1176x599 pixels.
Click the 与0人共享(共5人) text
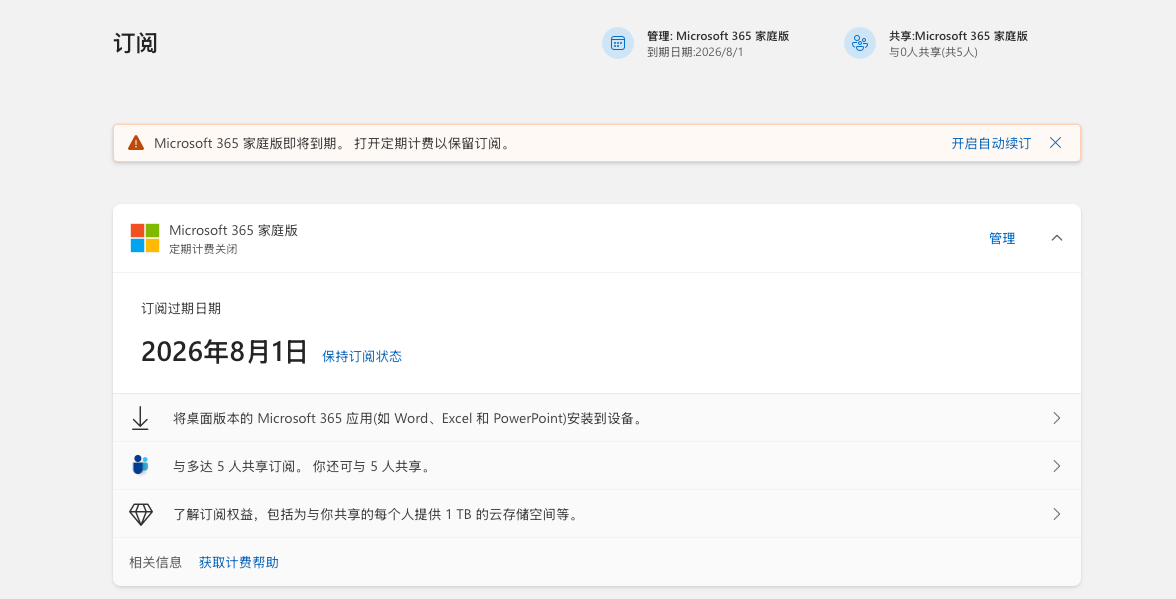click(x=933, y=52)
